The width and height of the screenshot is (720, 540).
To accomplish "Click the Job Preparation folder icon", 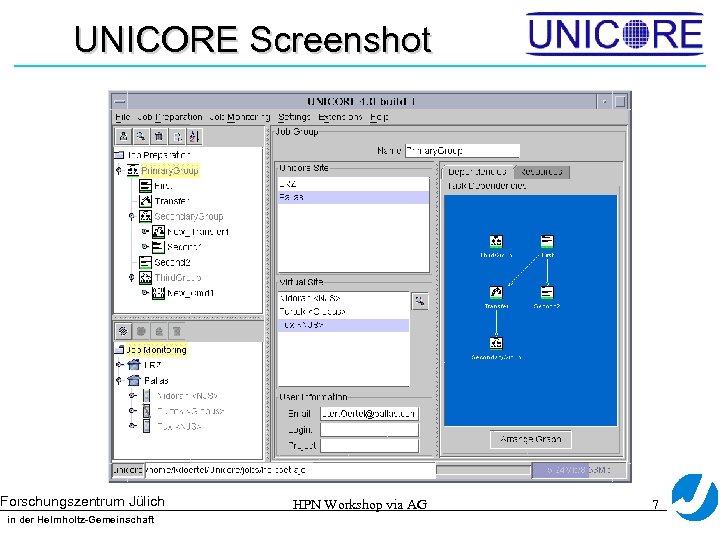I will (x=119, y=155).
